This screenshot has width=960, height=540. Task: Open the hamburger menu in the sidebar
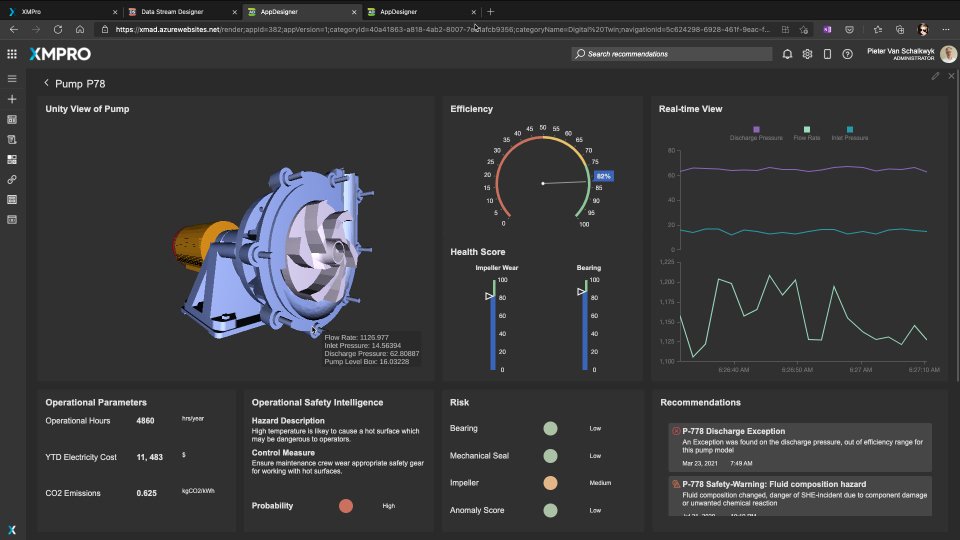click(12, 78)
